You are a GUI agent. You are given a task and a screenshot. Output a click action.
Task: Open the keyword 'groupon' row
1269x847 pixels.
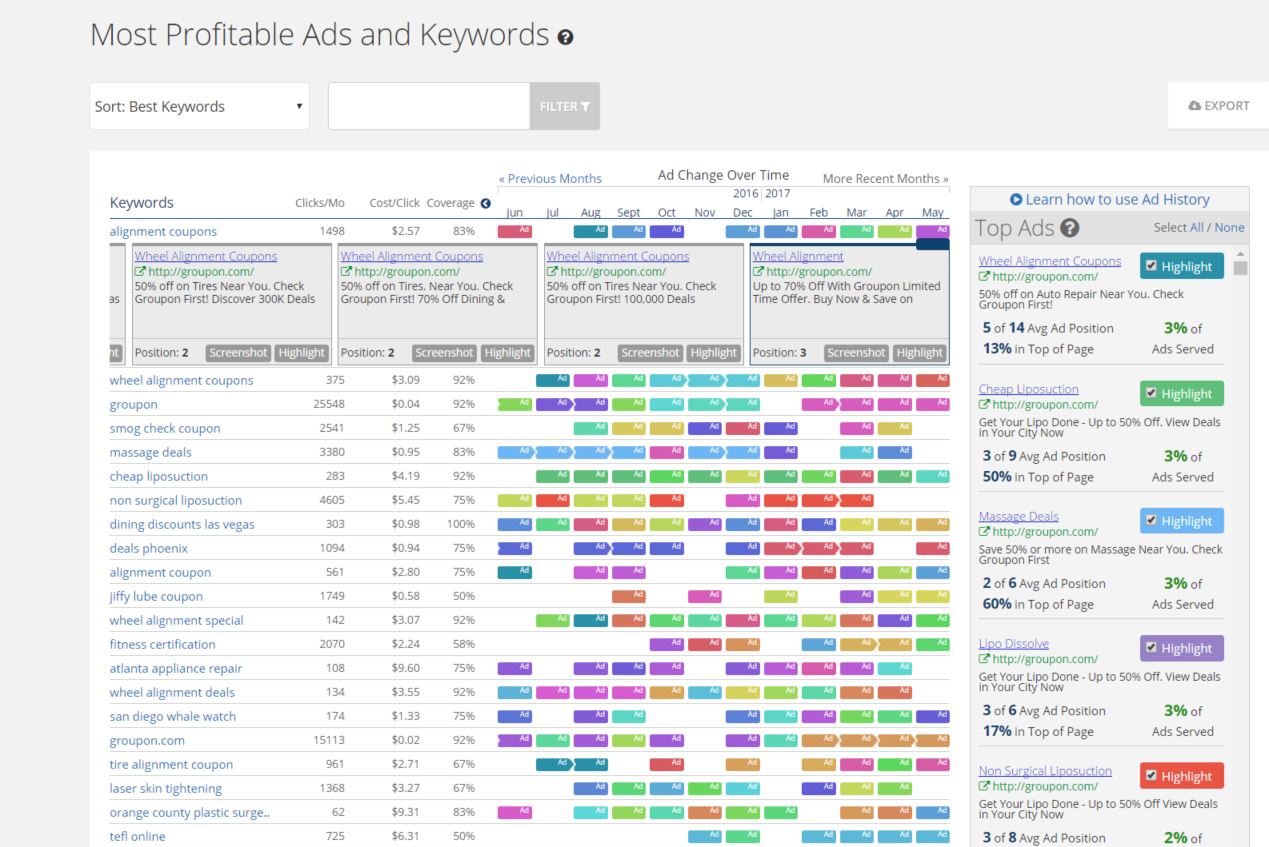134,404
